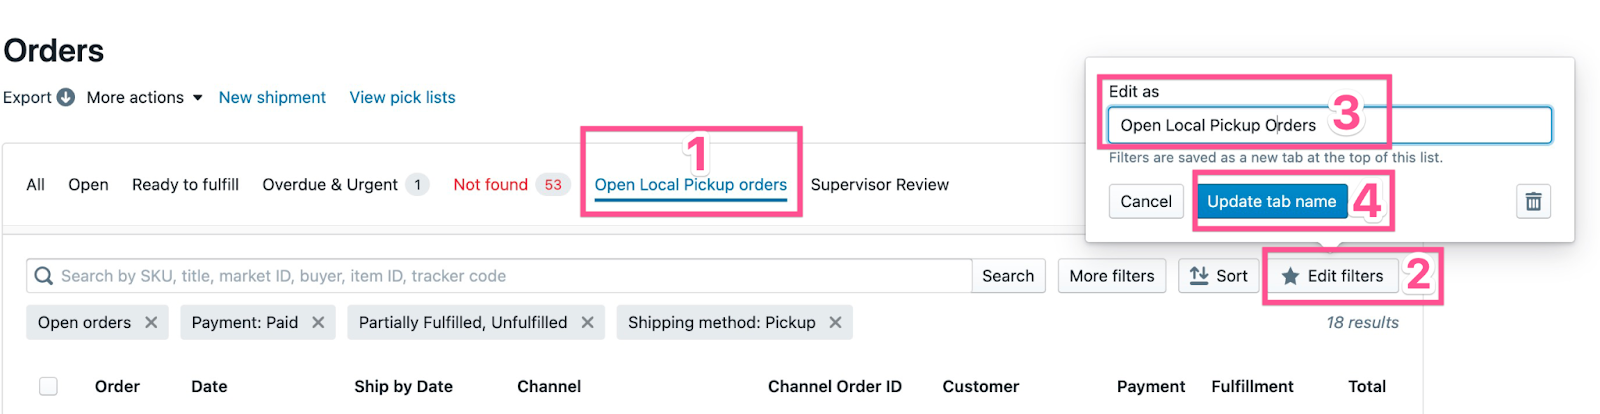
Task: Open the Supervisor Review tab
Action: point(879,185)
